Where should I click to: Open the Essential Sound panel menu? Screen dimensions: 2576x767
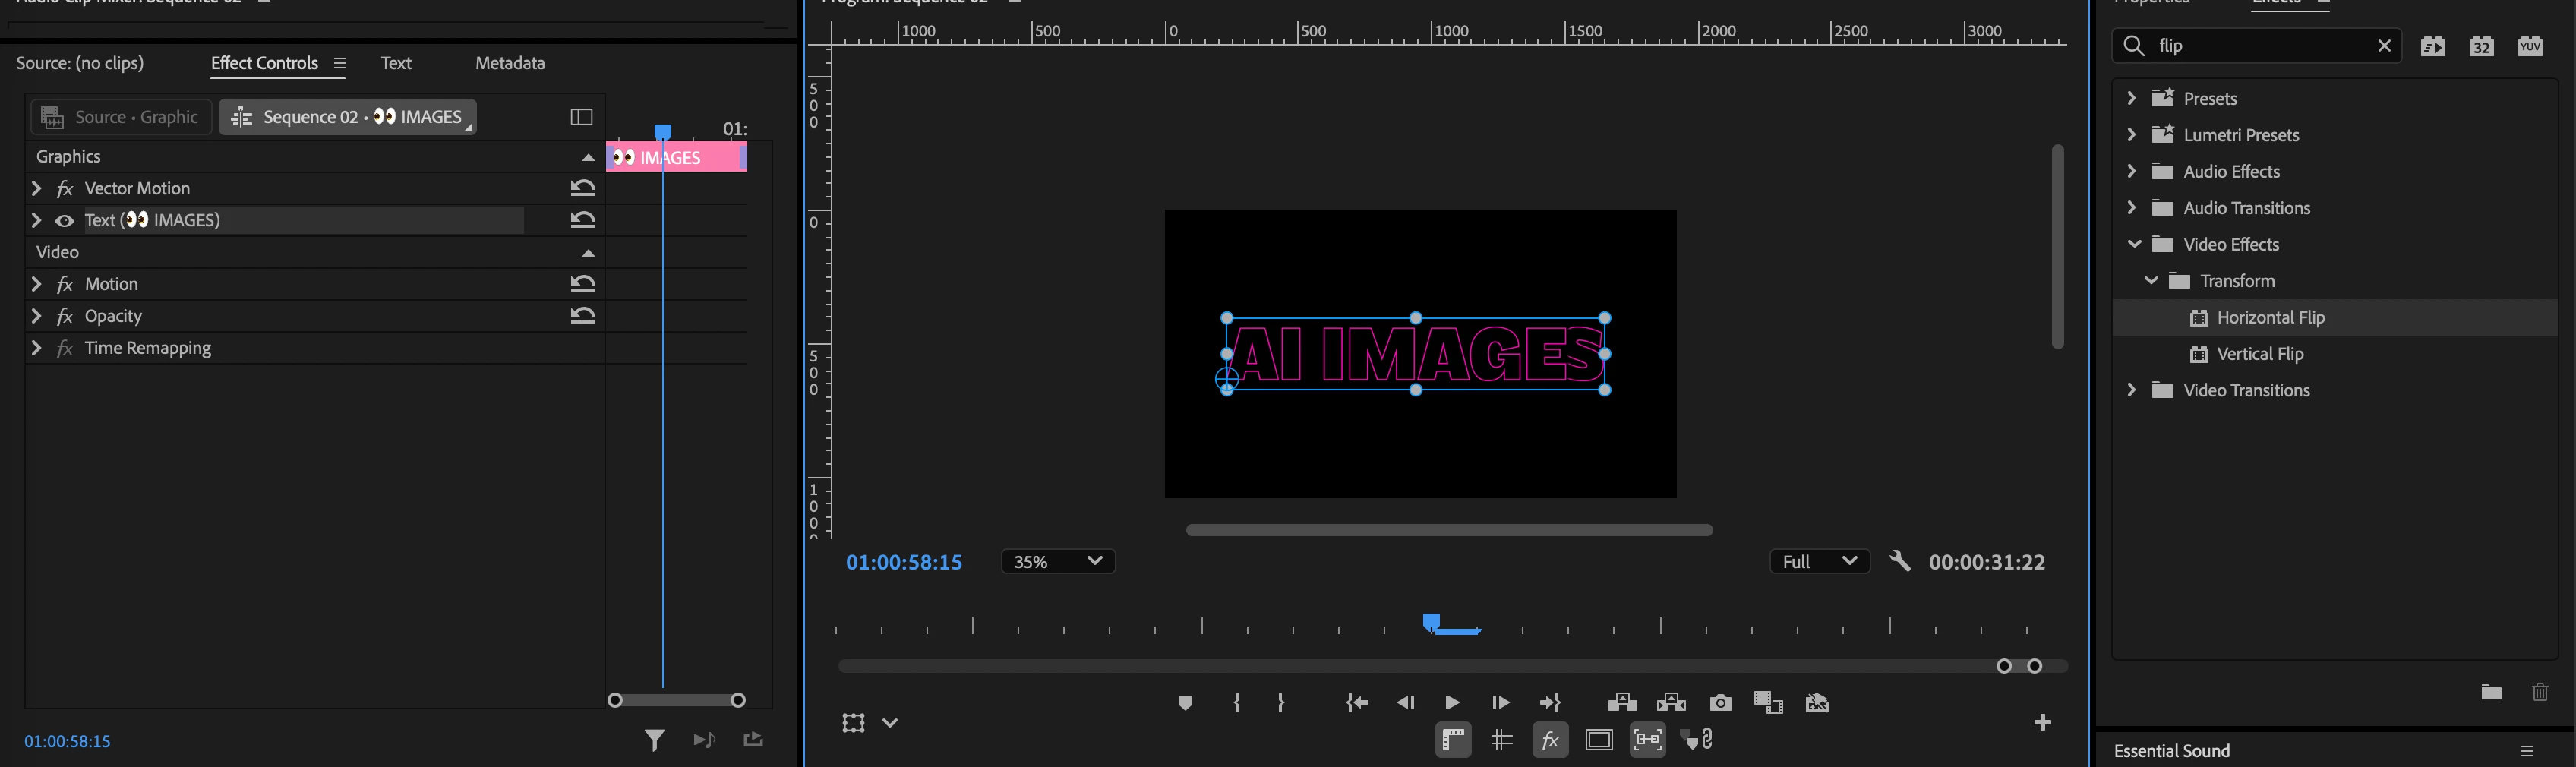2527,751
